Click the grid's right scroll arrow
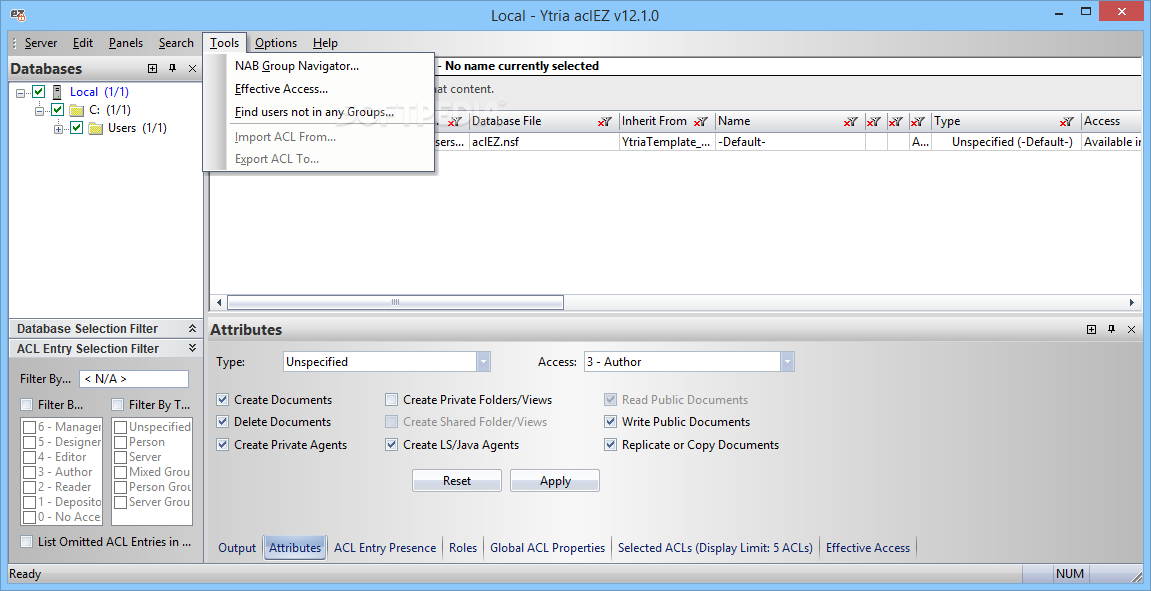Viewport: 1151px width, 591px height. point(1131,302)
